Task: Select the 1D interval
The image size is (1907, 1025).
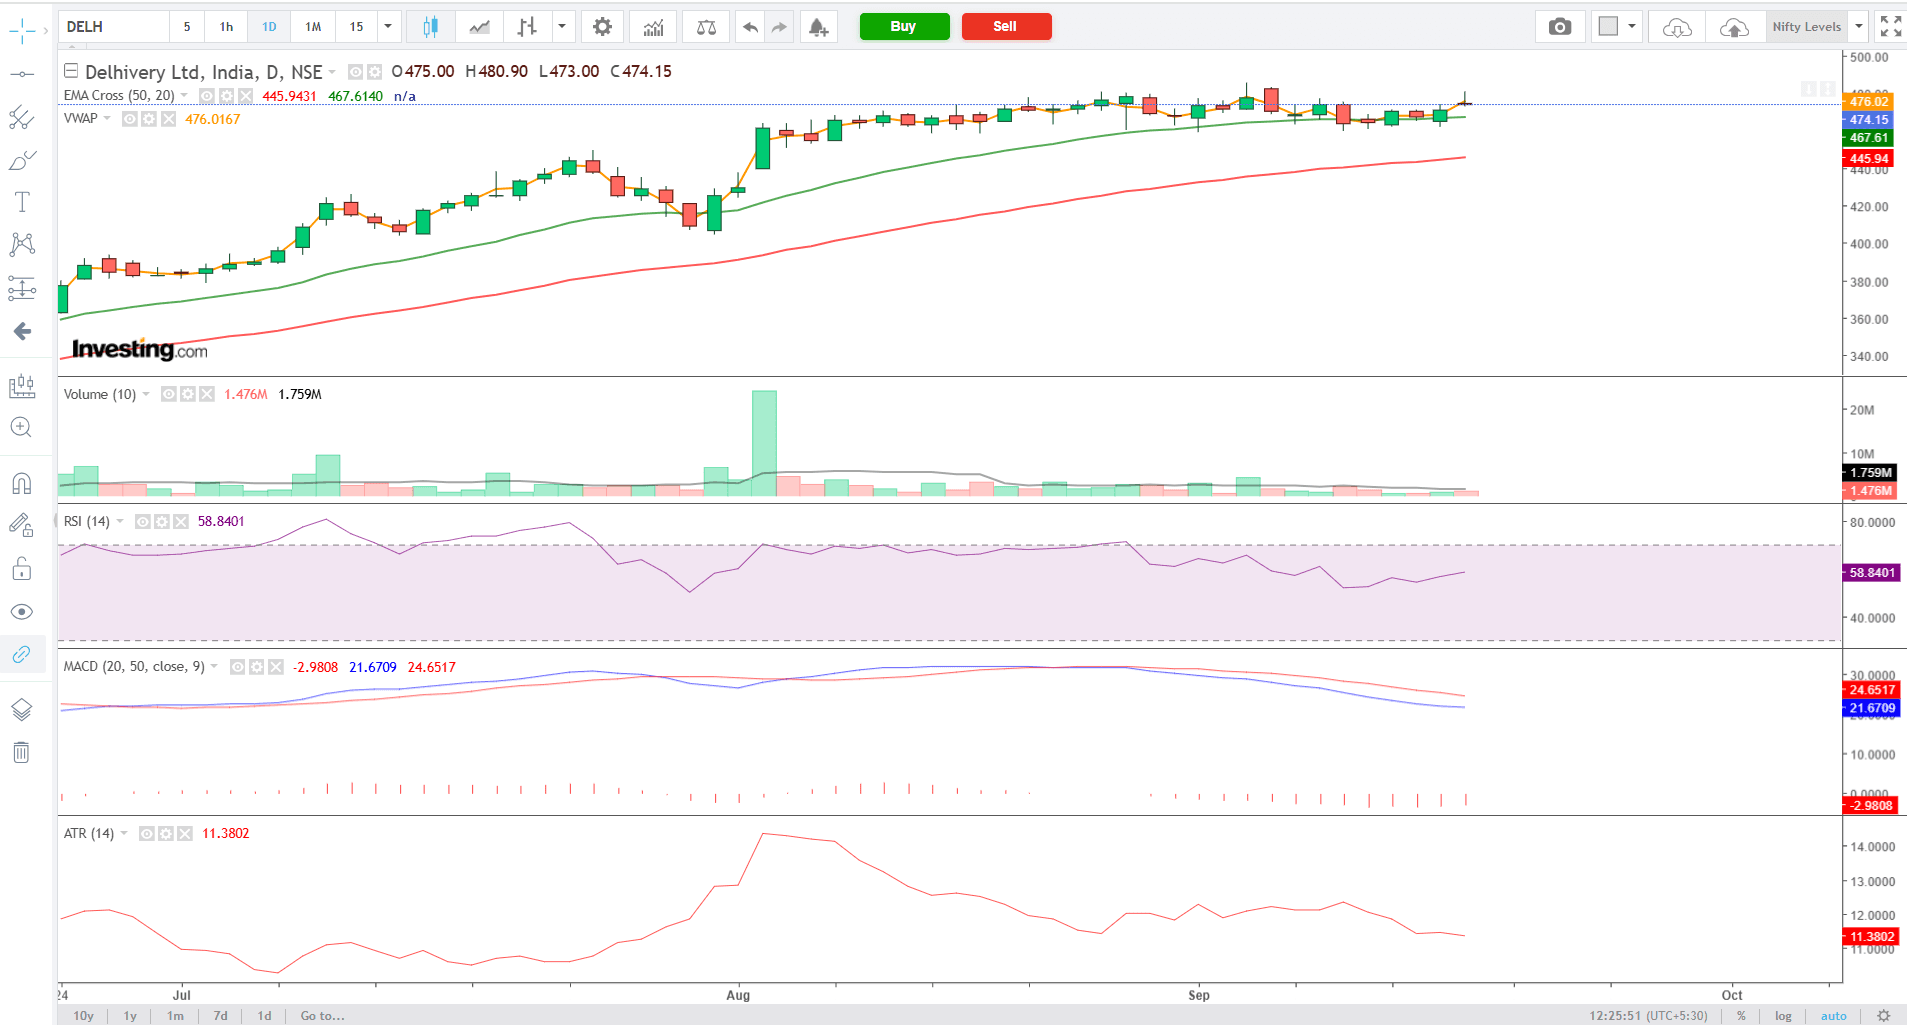Action: (x=269, y=27)
